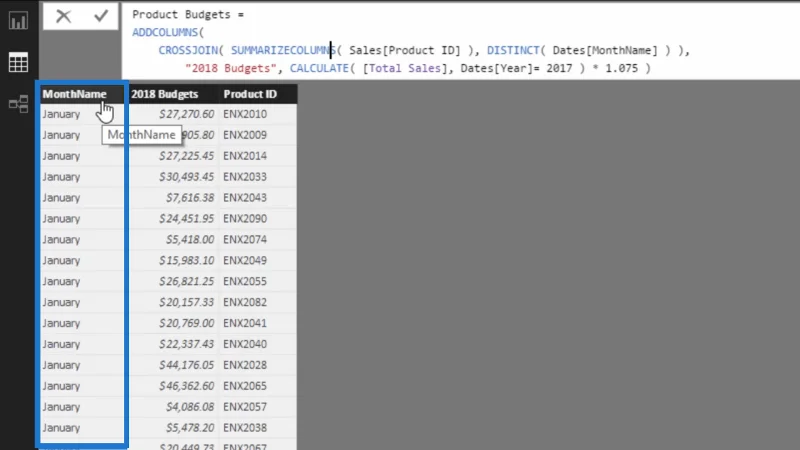Select budget value $5,478.20
800x450 pixels.
pos(190,428)
